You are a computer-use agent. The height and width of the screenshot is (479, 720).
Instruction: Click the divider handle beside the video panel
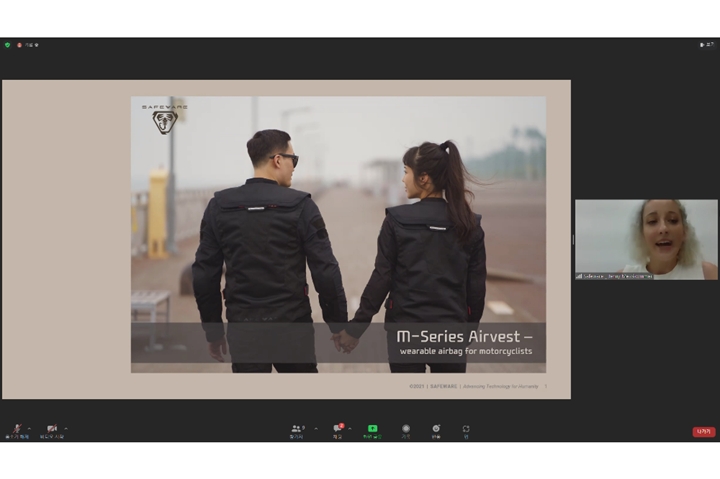(572, 240)
